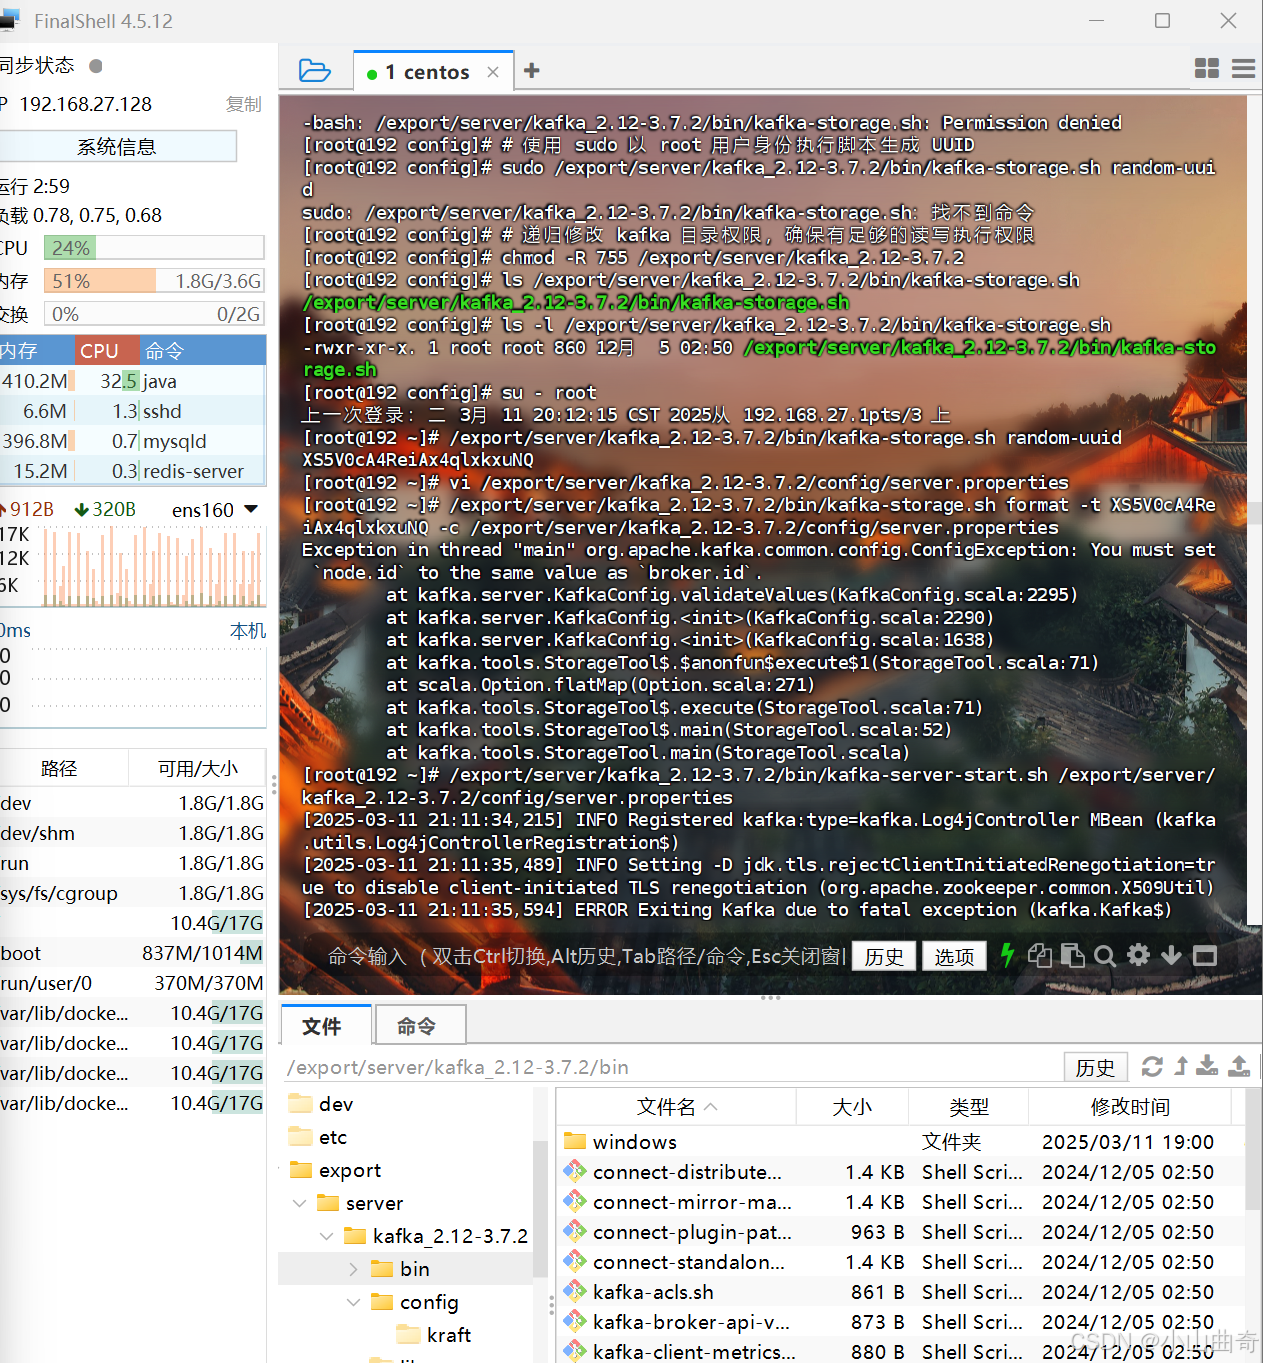Click the 系统信息 button
This screenshot has width=1263, height=1363.
(x=117, y=147)
